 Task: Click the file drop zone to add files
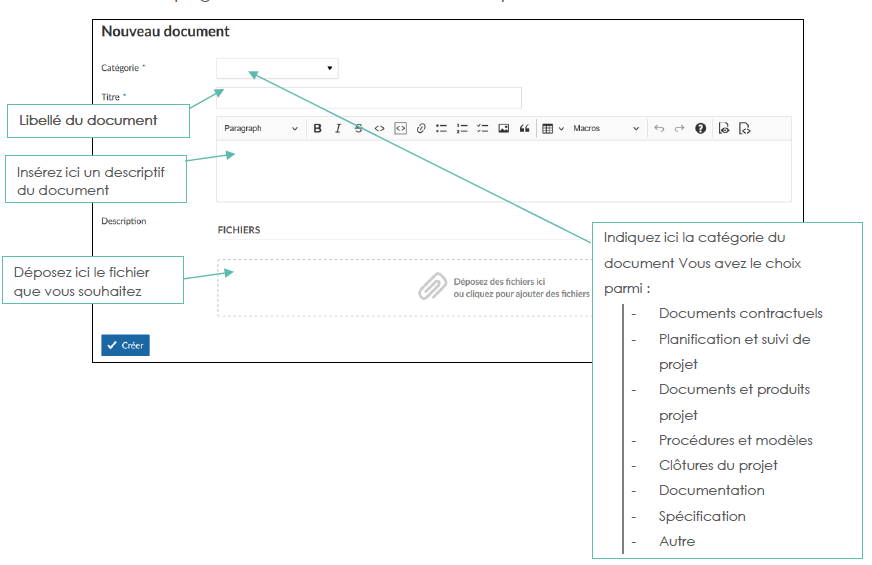(x=504, y=288)
